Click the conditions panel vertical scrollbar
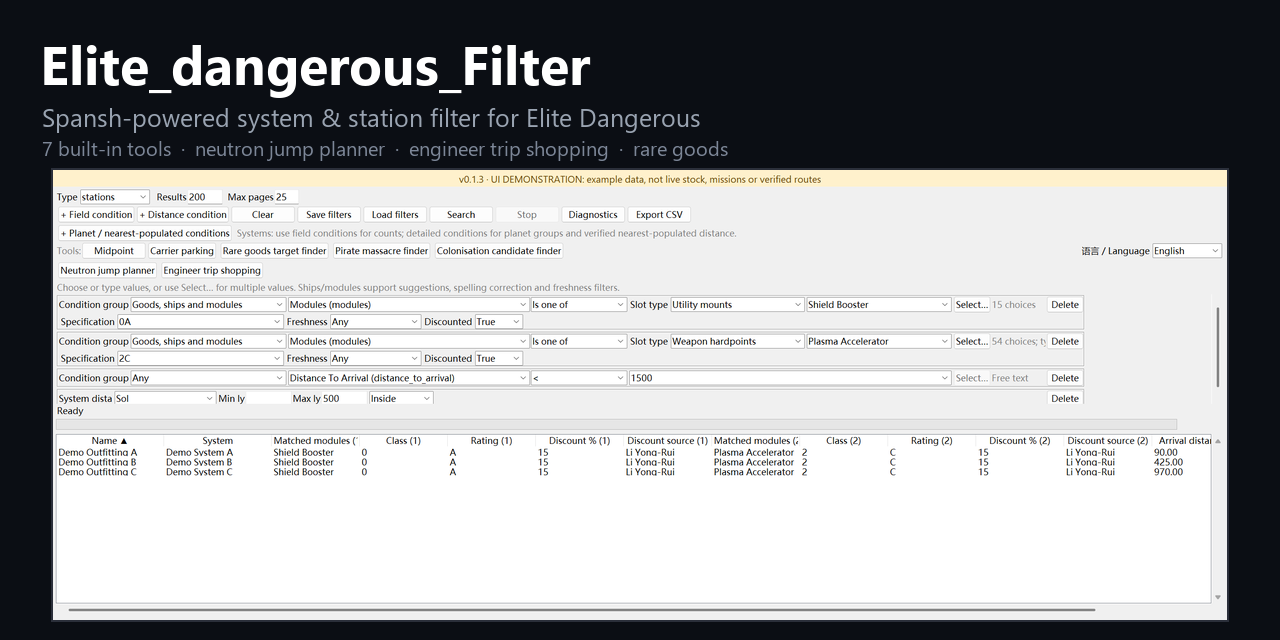 click(1217, 347)
